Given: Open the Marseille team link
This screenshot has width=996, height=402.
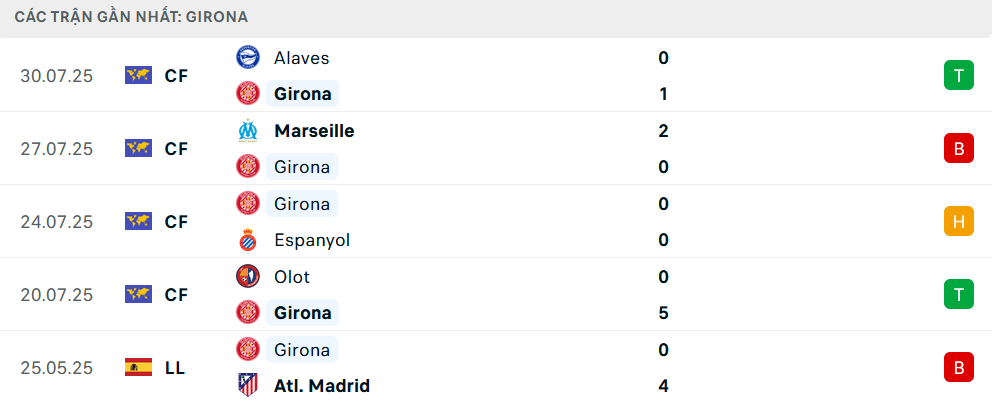Looking at the screenshot, I should 314,131.
